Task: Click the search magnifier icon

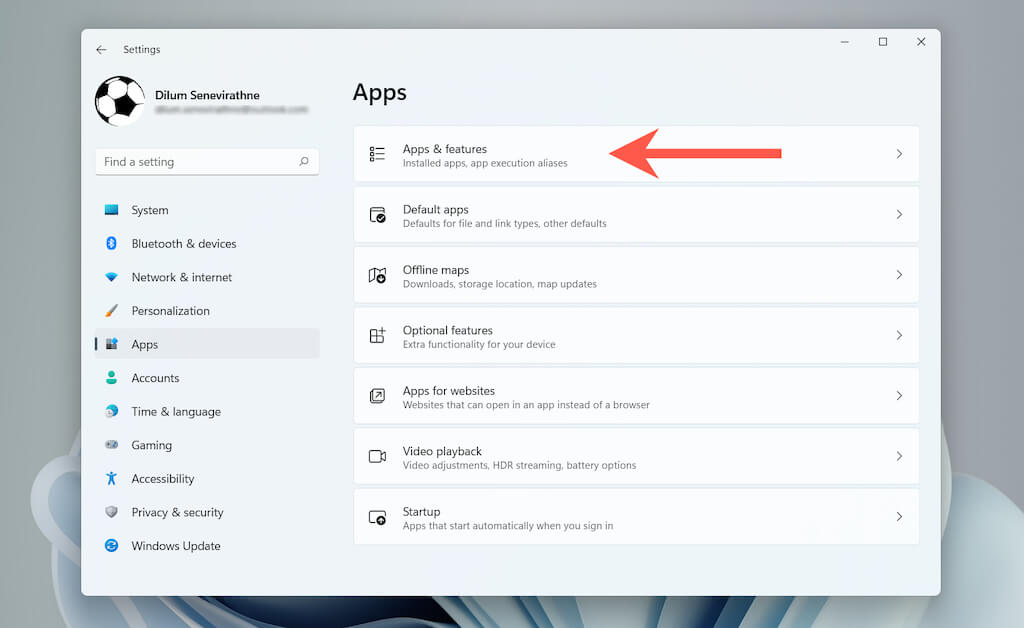Action: 304,161
